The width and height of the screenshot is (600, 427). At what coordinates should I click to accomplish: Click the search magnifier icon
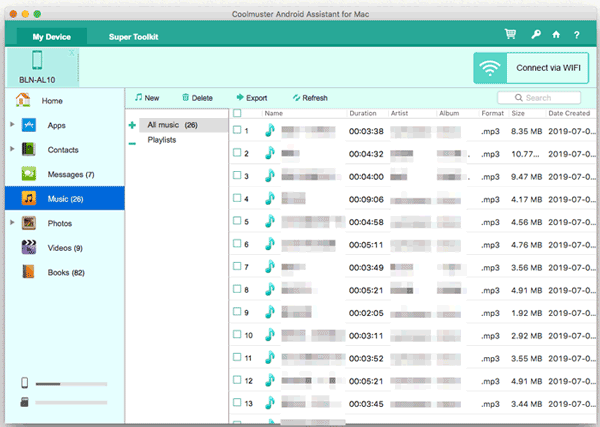click(518, 98)
